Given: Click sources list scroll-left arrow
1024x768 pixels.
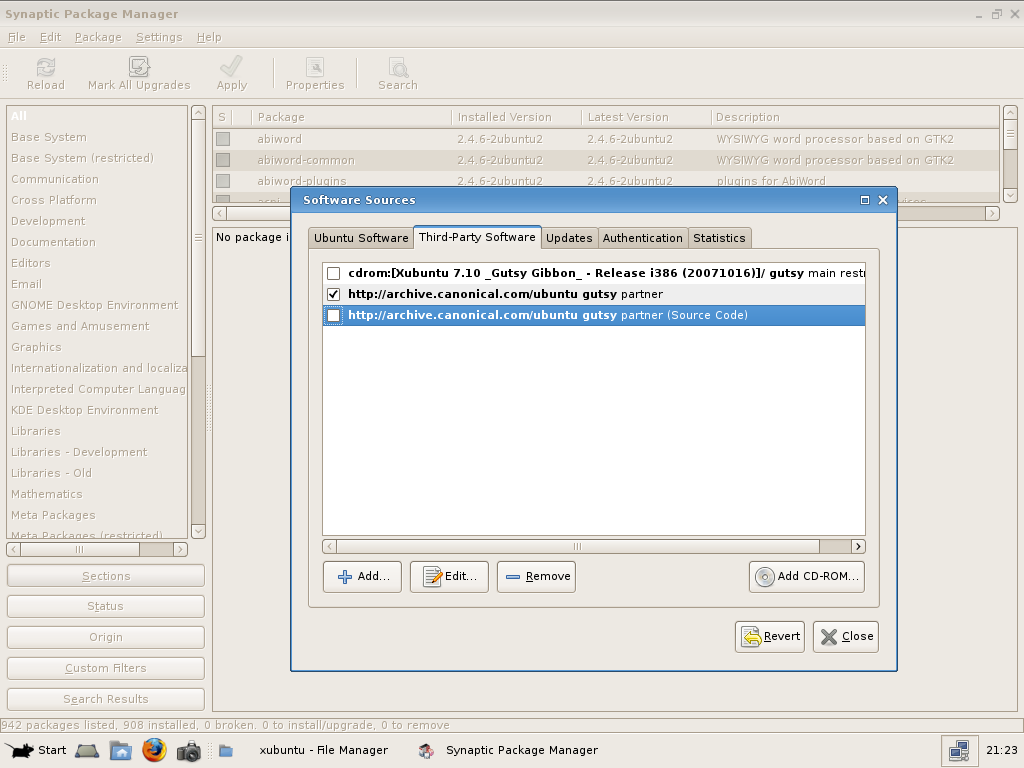Looking at the screenshot, I should click(x=330, y=547).
